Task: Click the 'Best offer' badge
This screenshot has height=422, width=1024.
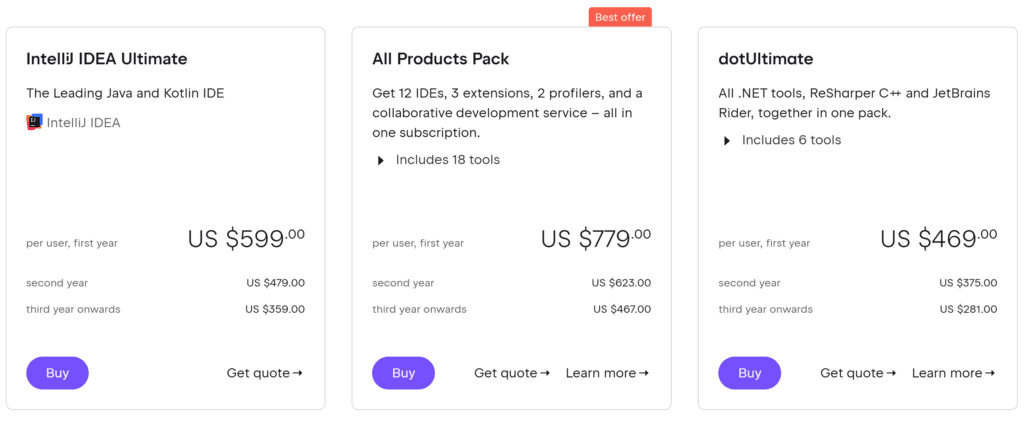Action: (x=620, y=17)
